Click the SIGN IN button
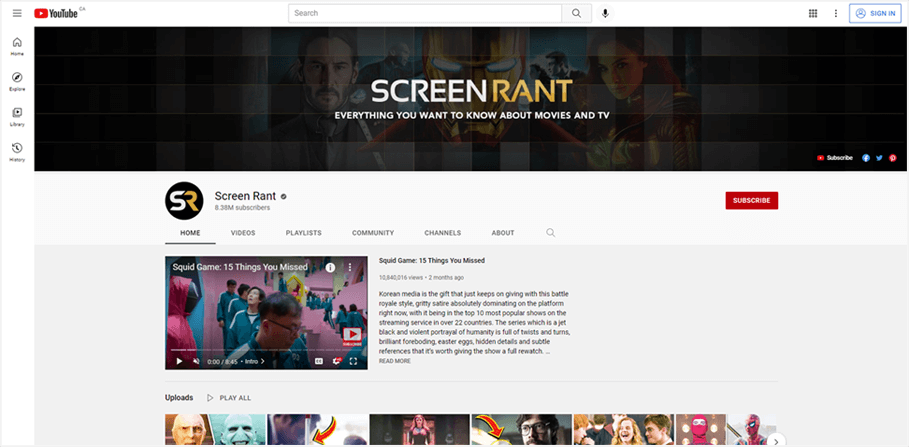This screenshot has width=909, height=447. pos(875,13)
